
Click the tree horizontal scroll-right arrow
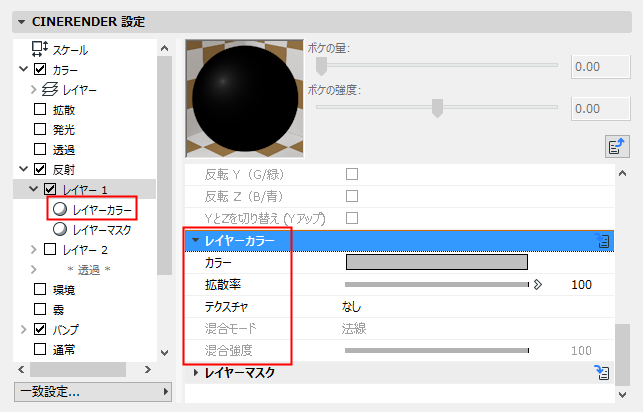click(148, 369)
